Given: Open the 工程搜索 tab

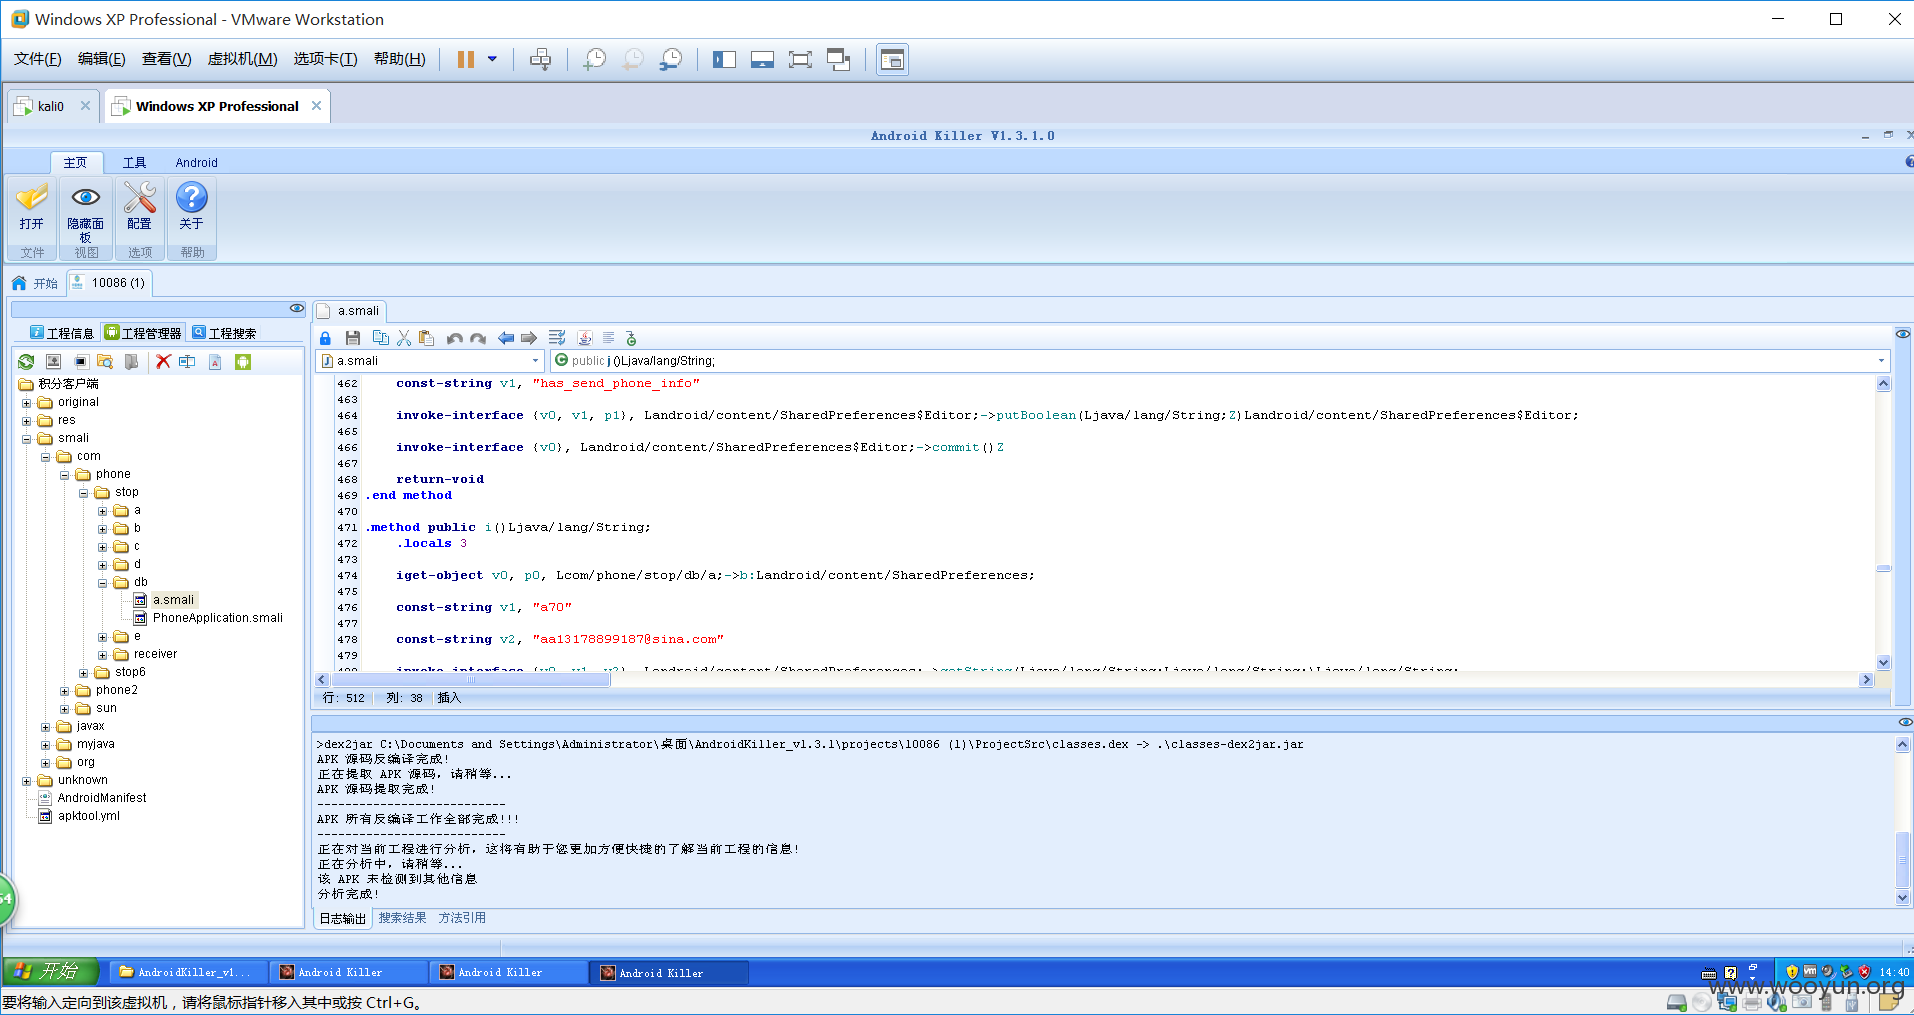Looking at the screenshot, I should point(224,333).
